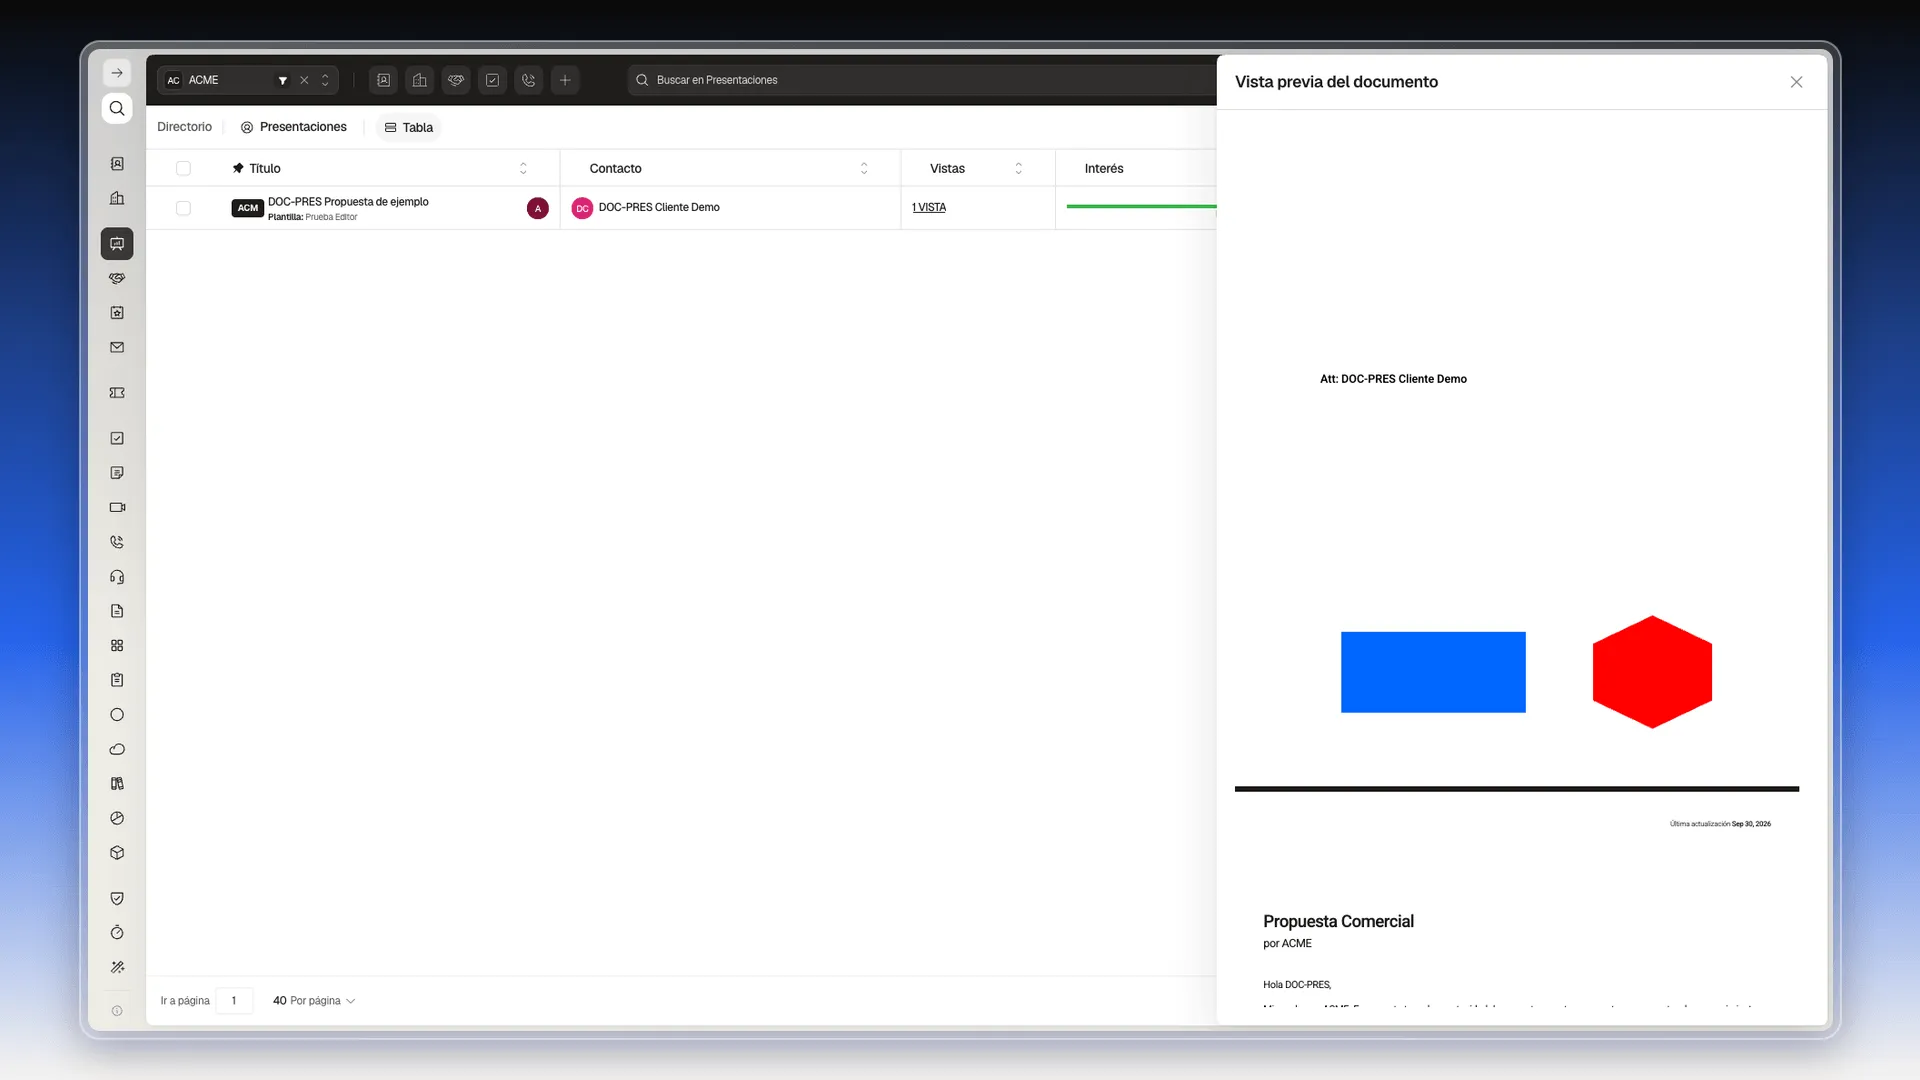Image resolution: width=1920 pixels, height=1080 pixels.
Task: Open the DOC-PRES Cliente Demo contact
Action: point(659,207)
